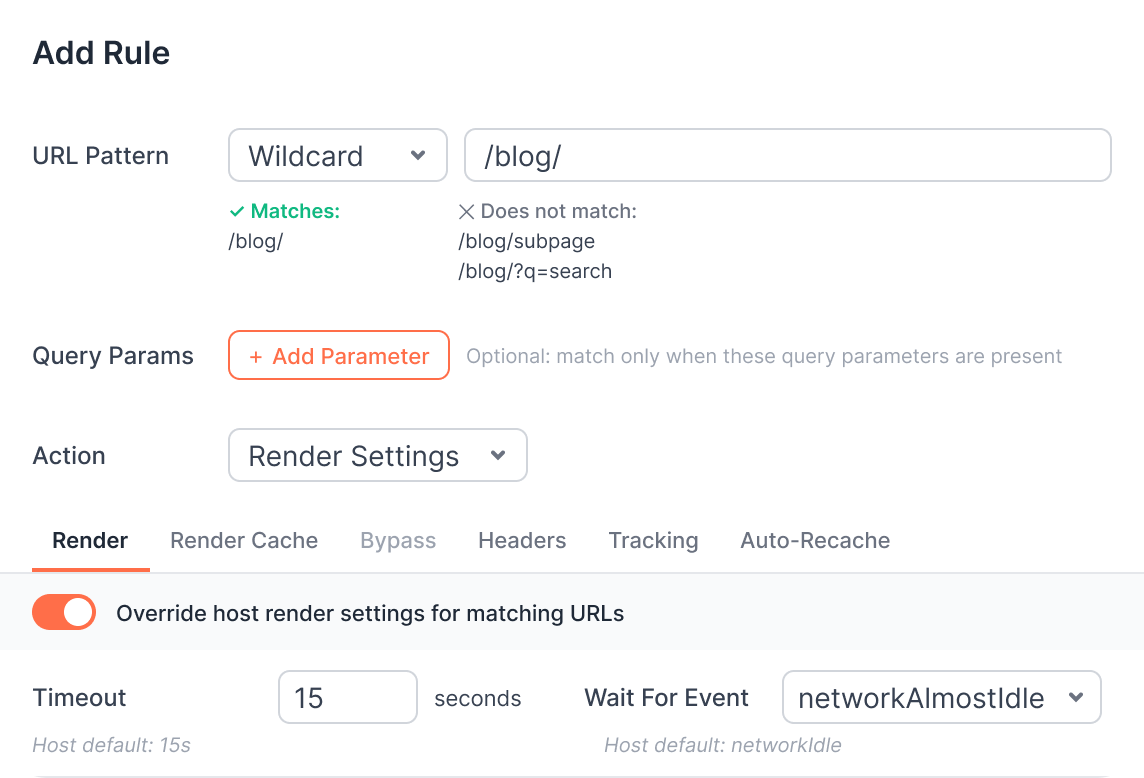This screenshot has width=1144, height=778.
Task: Click the Action label
Action: pyautogui.click(x=69, y=456)
